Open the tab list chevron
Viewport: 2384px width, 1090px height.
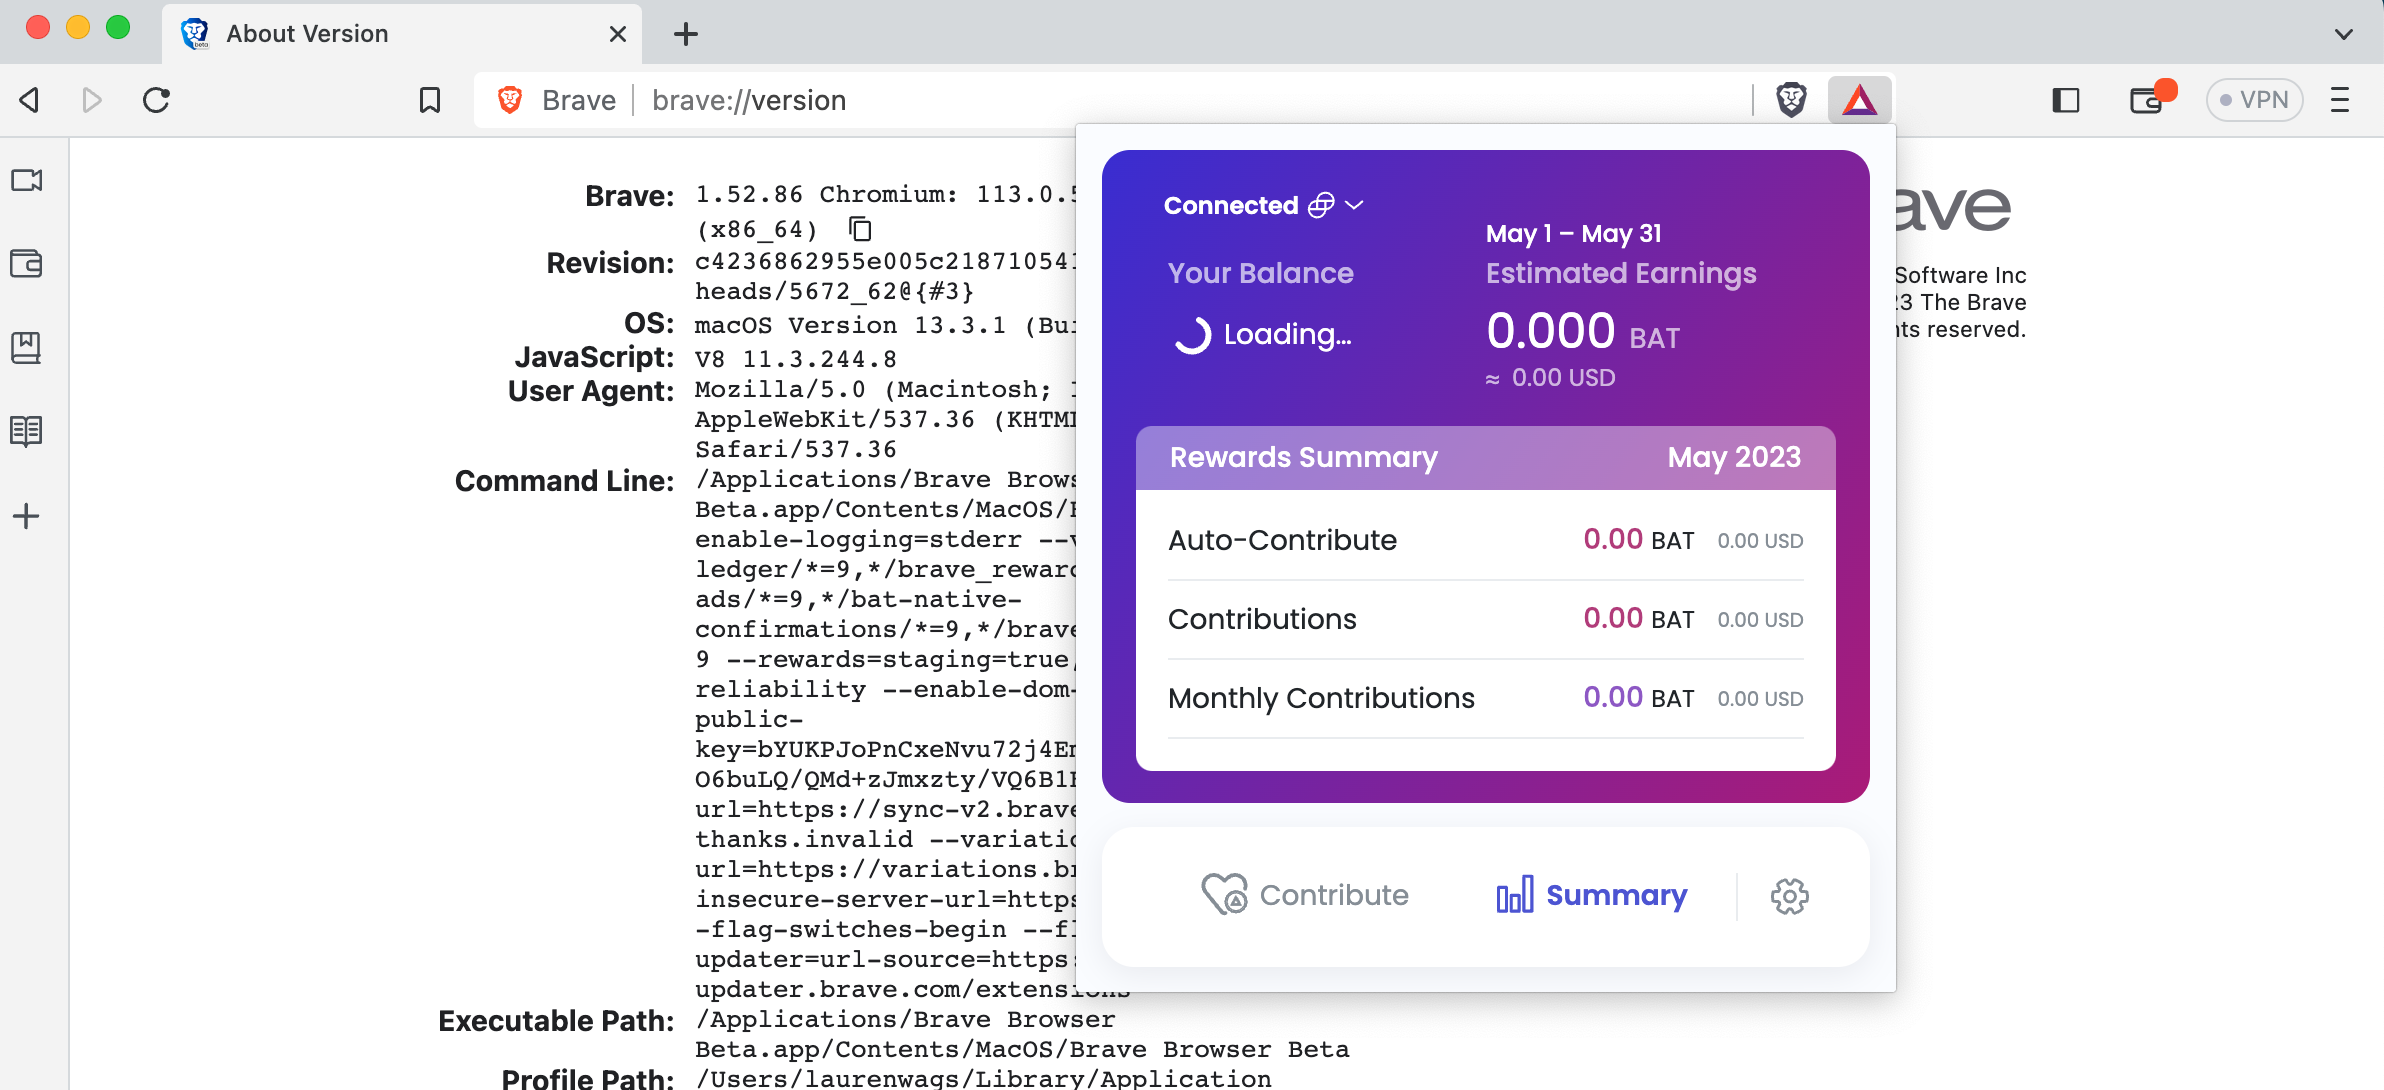pos(2343,33)
